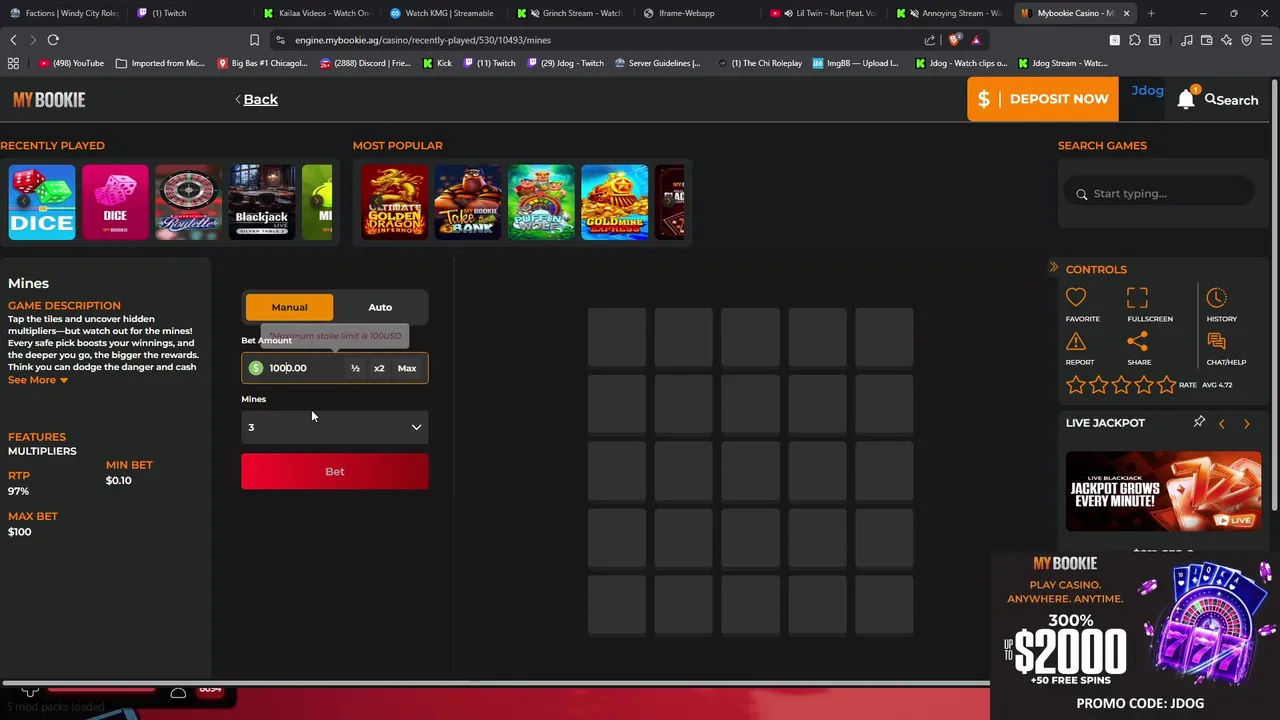Open Fullscreen mode from the controls
The height and width of the screenshot is (720, 1280).
coord(1137,298)
